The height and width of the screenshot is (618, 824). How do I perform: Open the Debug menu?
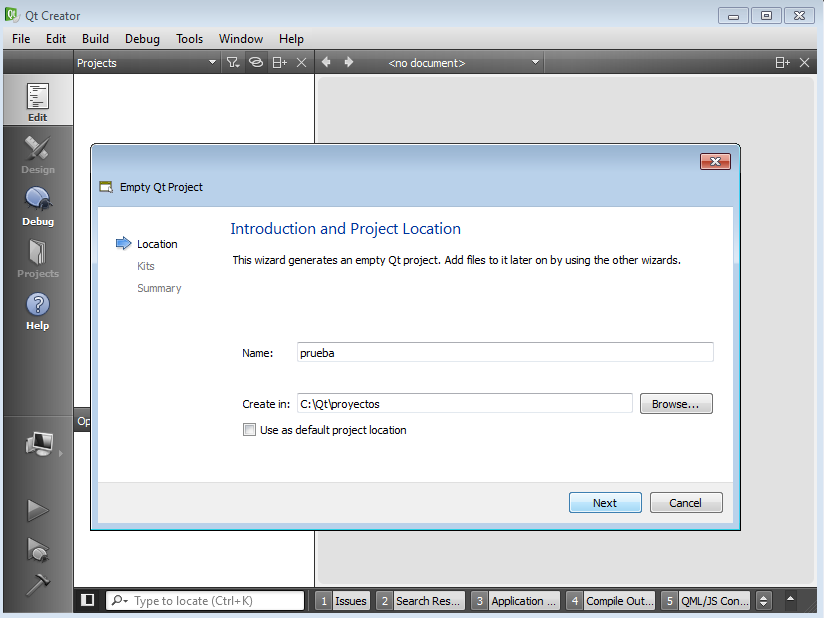pos(142,39)
